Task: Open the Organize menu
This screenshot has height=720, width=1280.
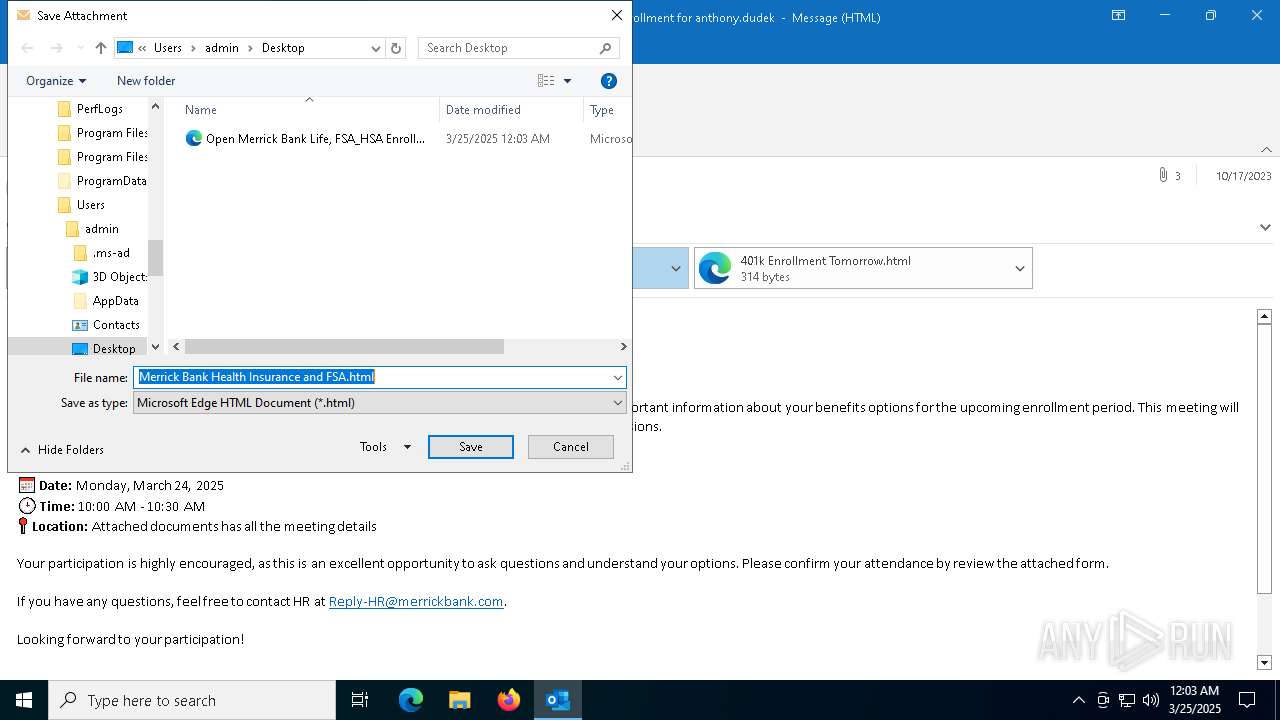Action: [56, 81]
